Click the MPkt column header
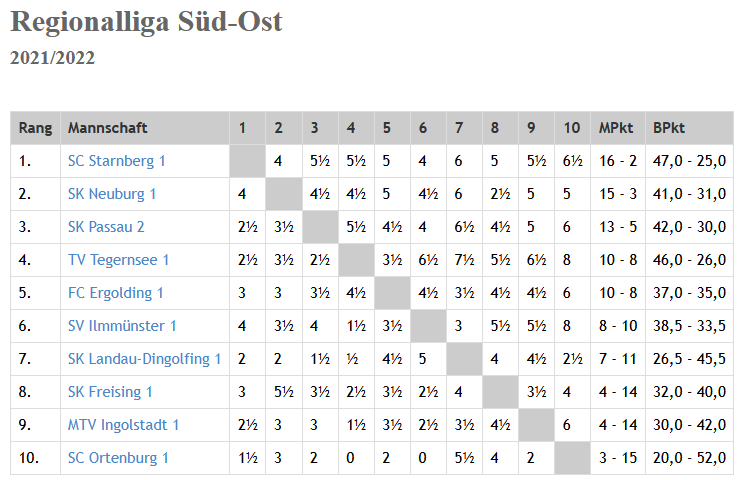 pos(616,128)
